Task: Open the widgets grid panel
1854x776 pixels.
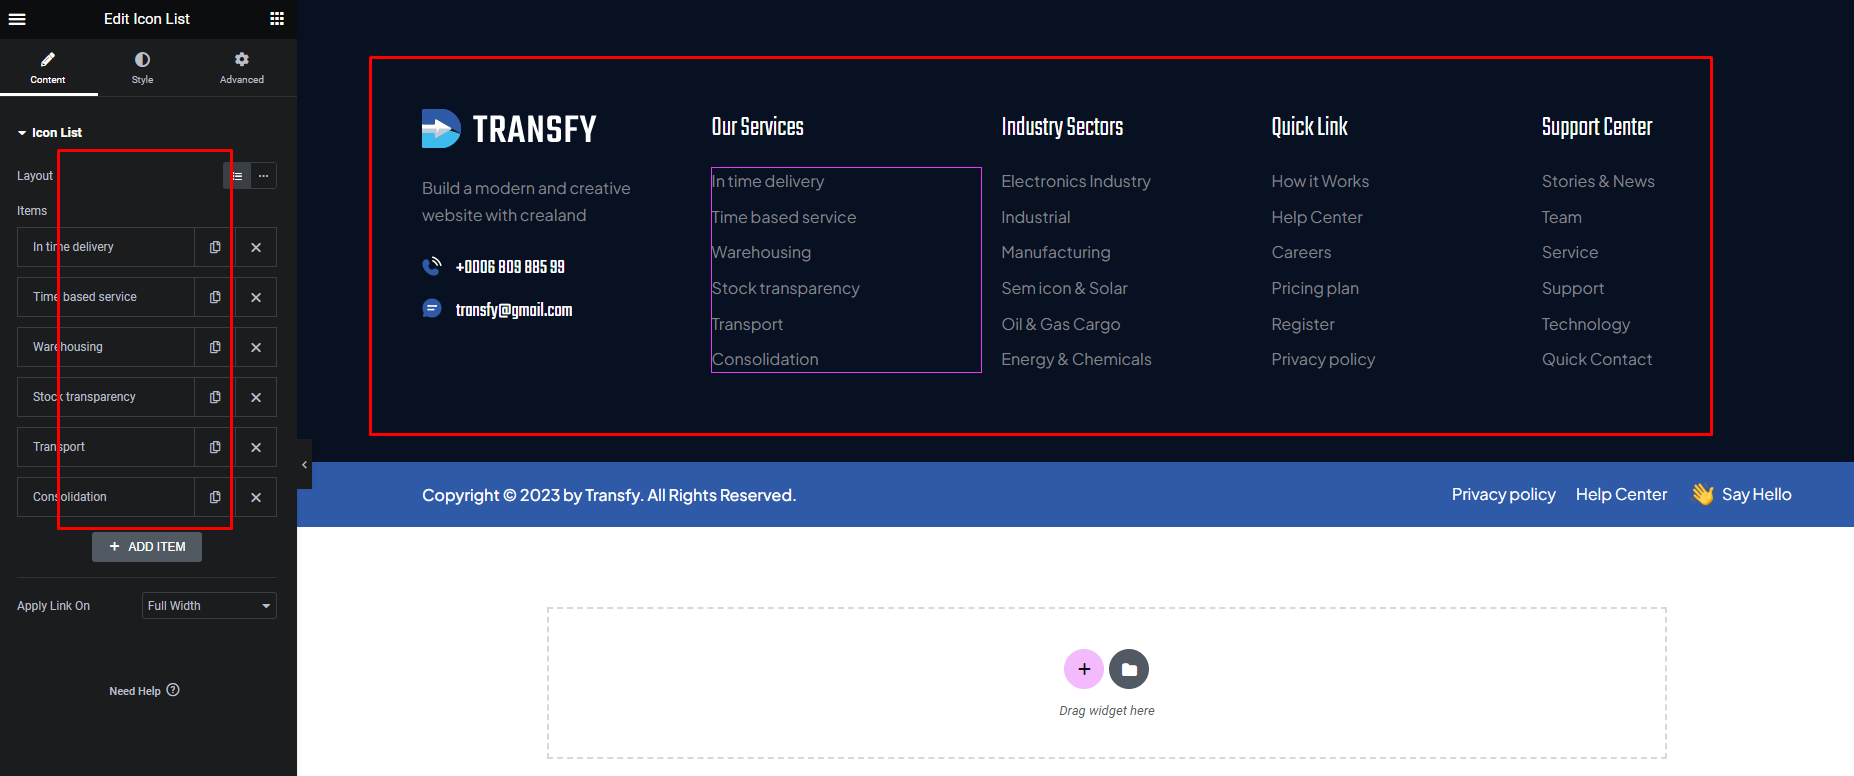Action: click(x=277, y=19)
